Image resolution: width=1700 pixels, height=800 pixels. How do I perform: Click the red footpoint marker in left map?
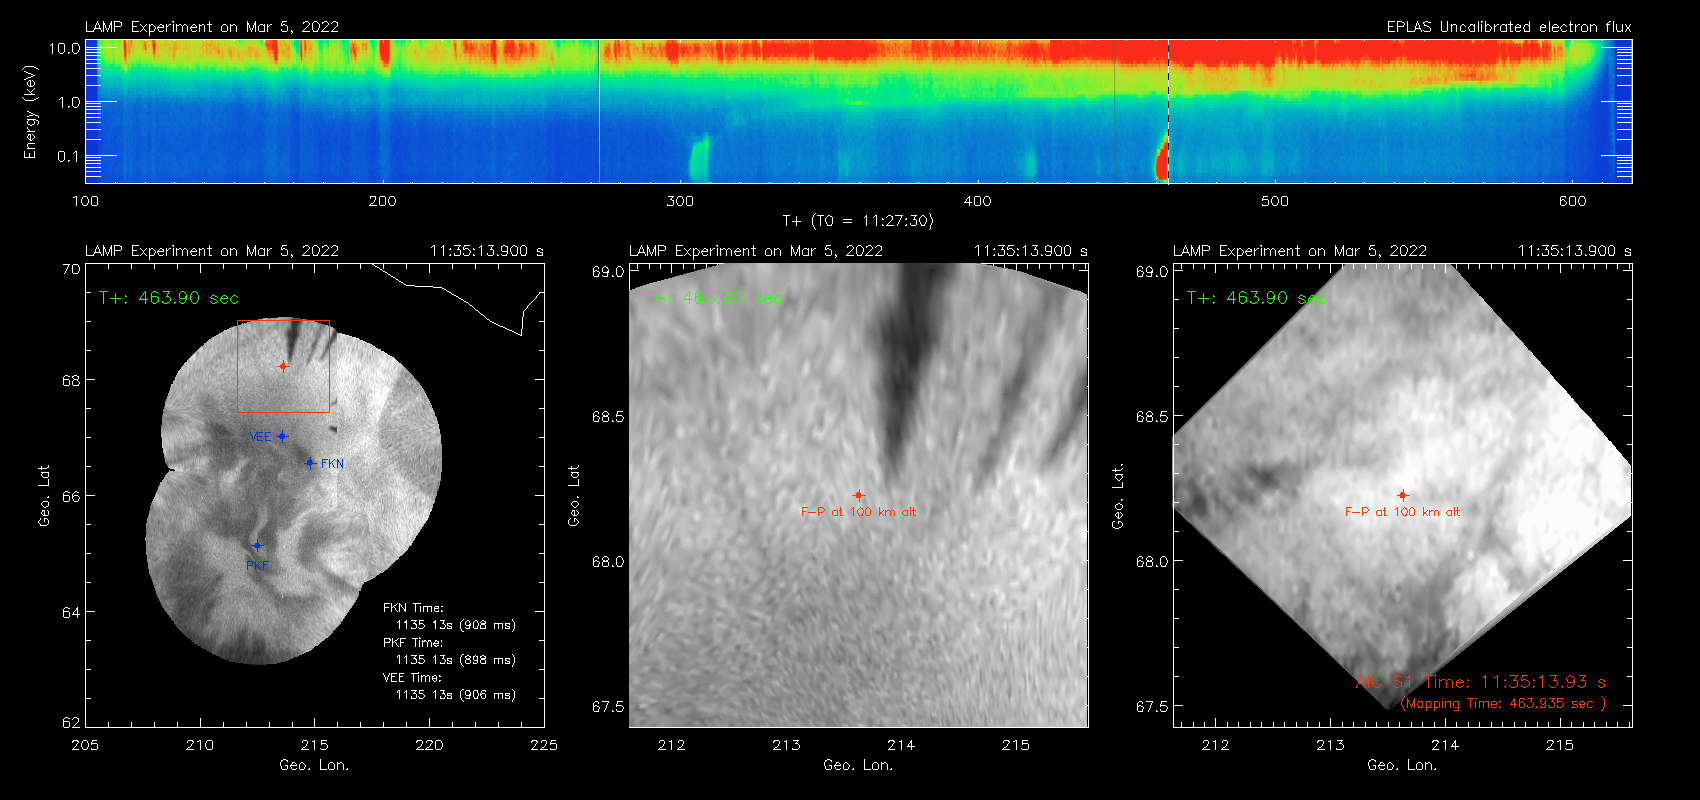pyautogui.click(x=283, y=366)
